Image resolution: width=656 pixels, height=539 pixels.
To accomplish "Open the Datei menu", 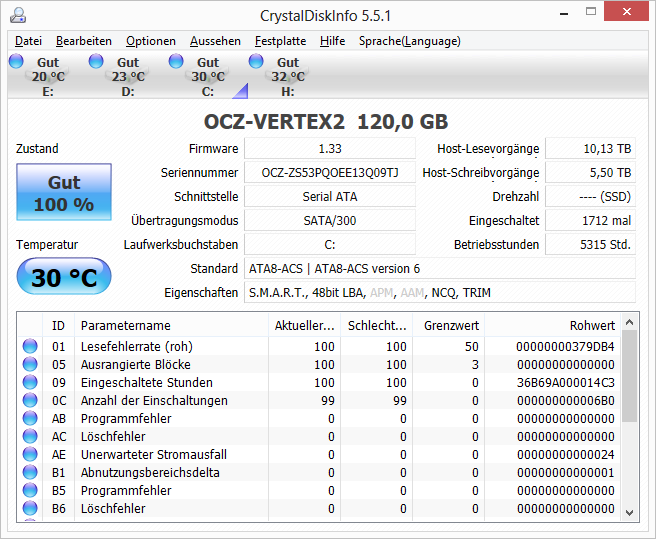I will pos(28,41).
